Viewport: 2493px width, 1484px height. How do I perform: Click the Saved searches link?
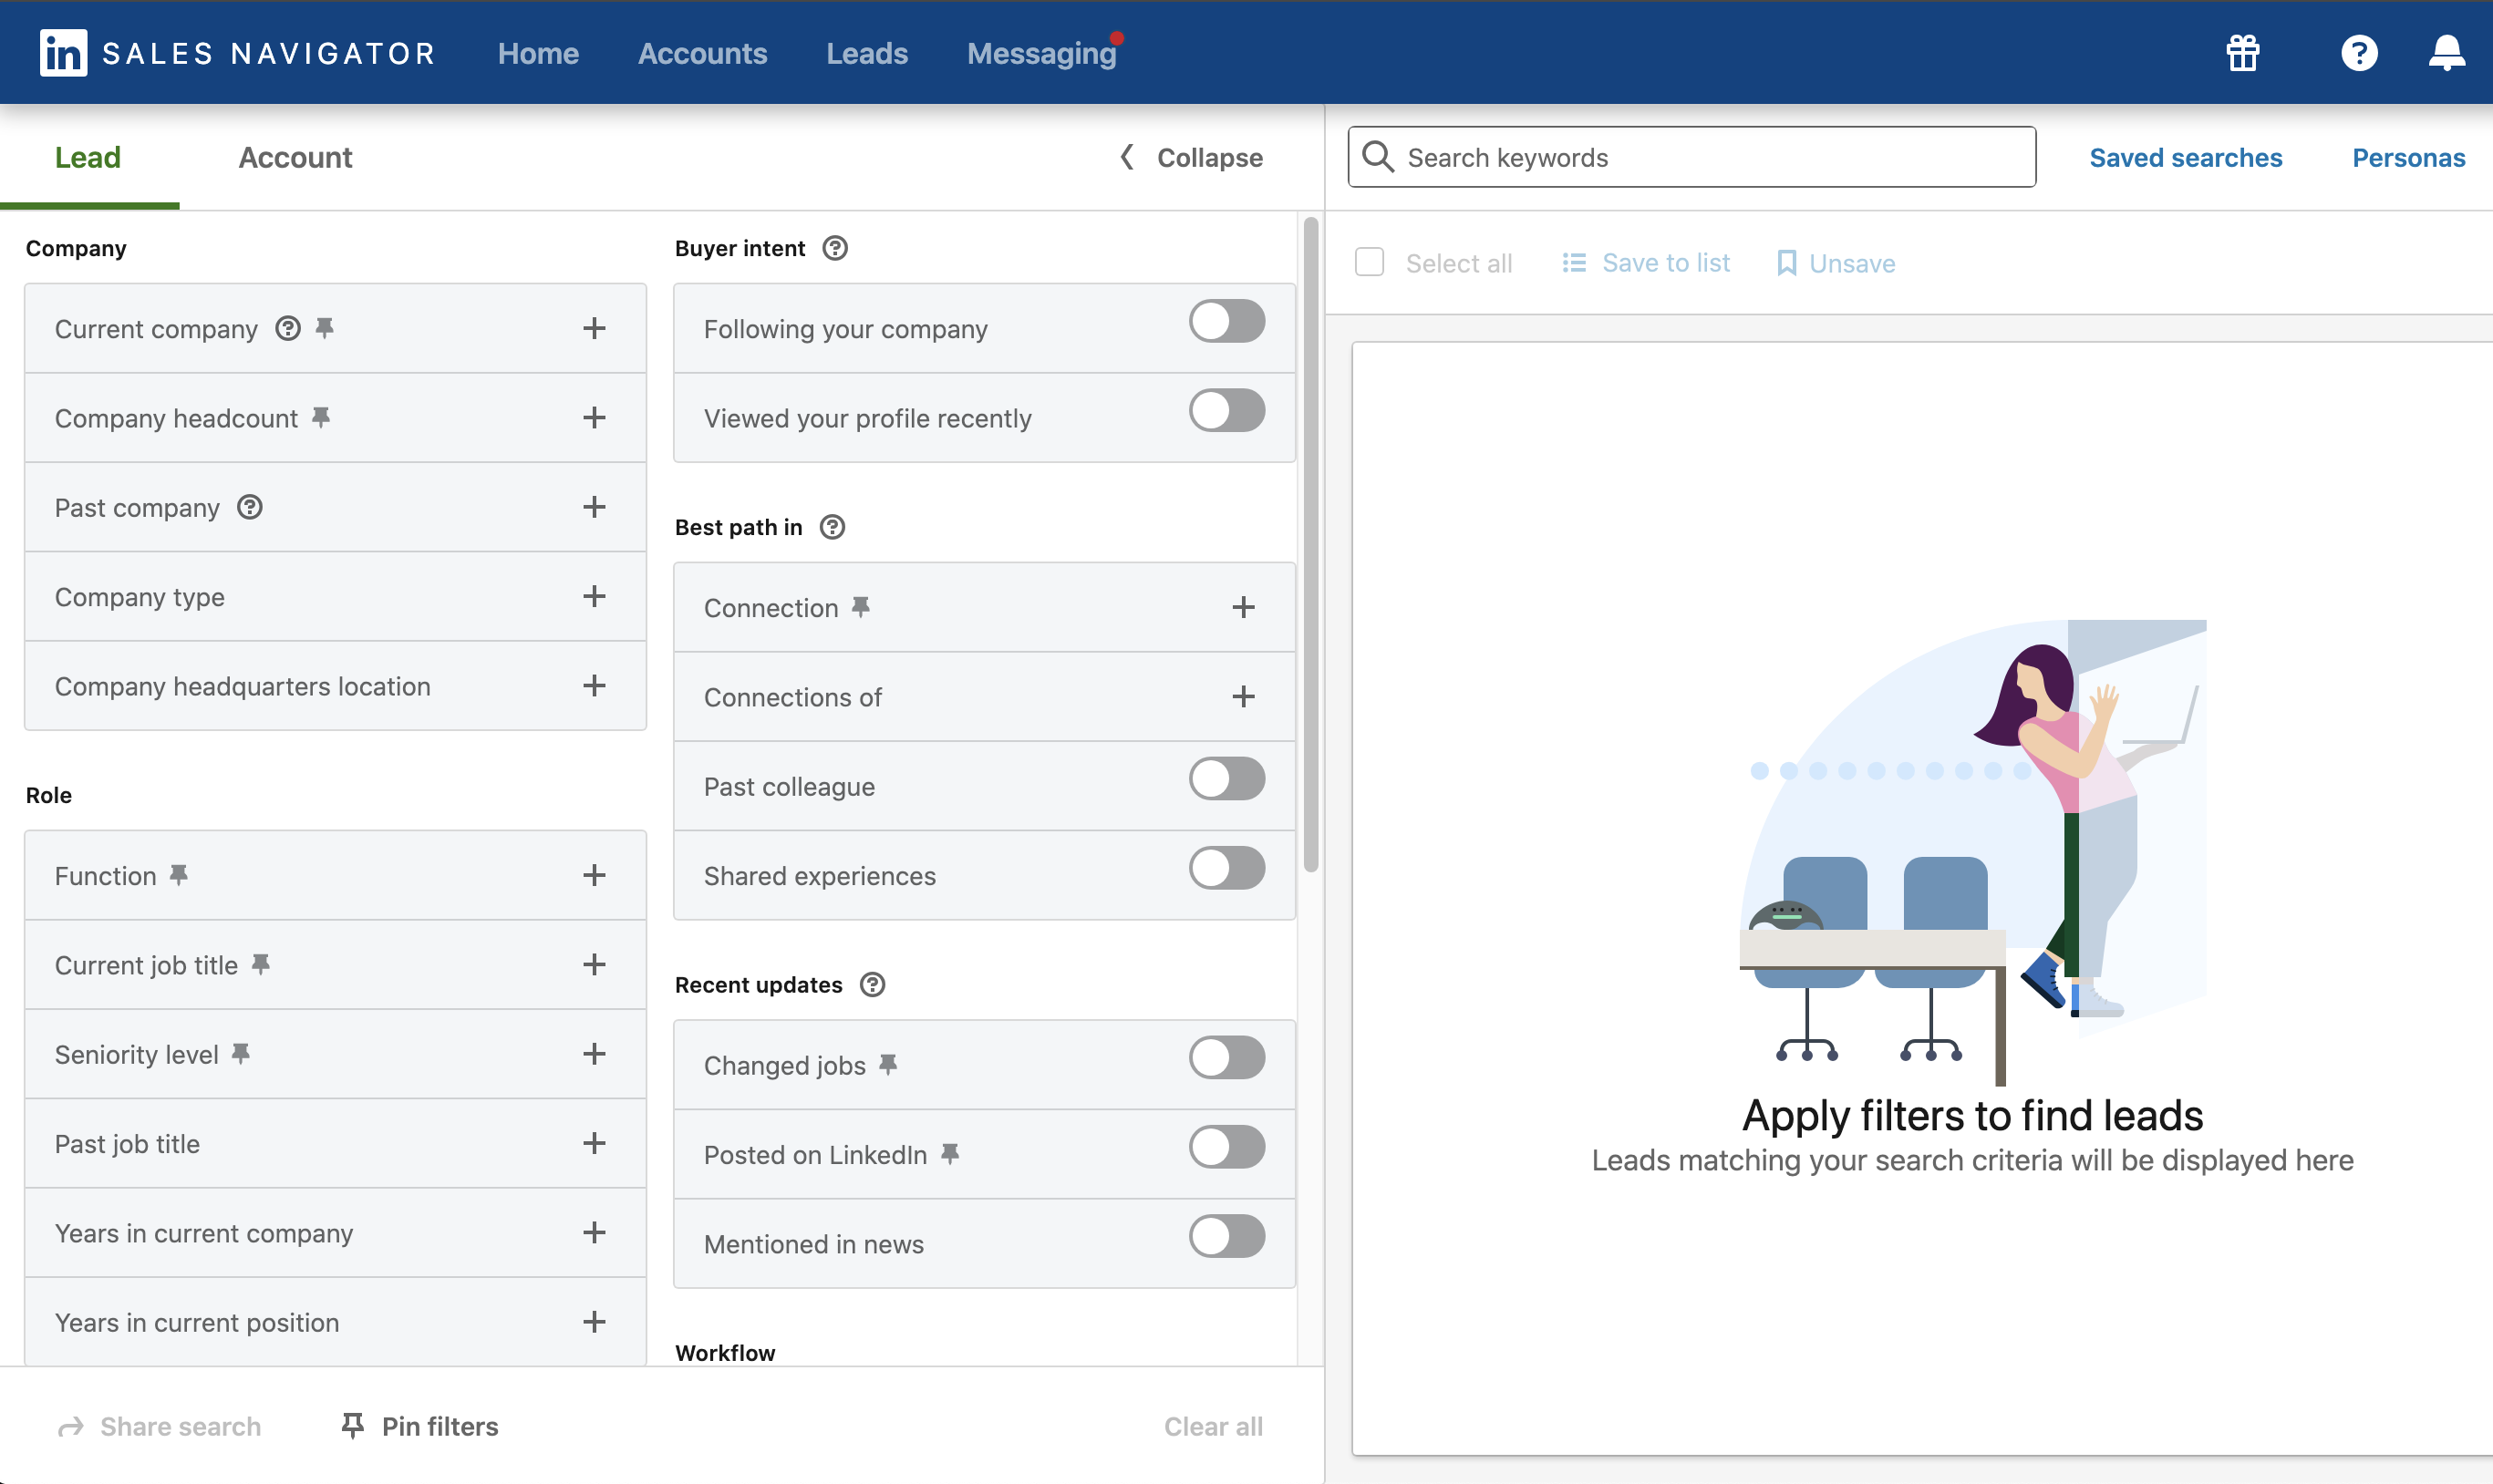[x=2186, y=157]
